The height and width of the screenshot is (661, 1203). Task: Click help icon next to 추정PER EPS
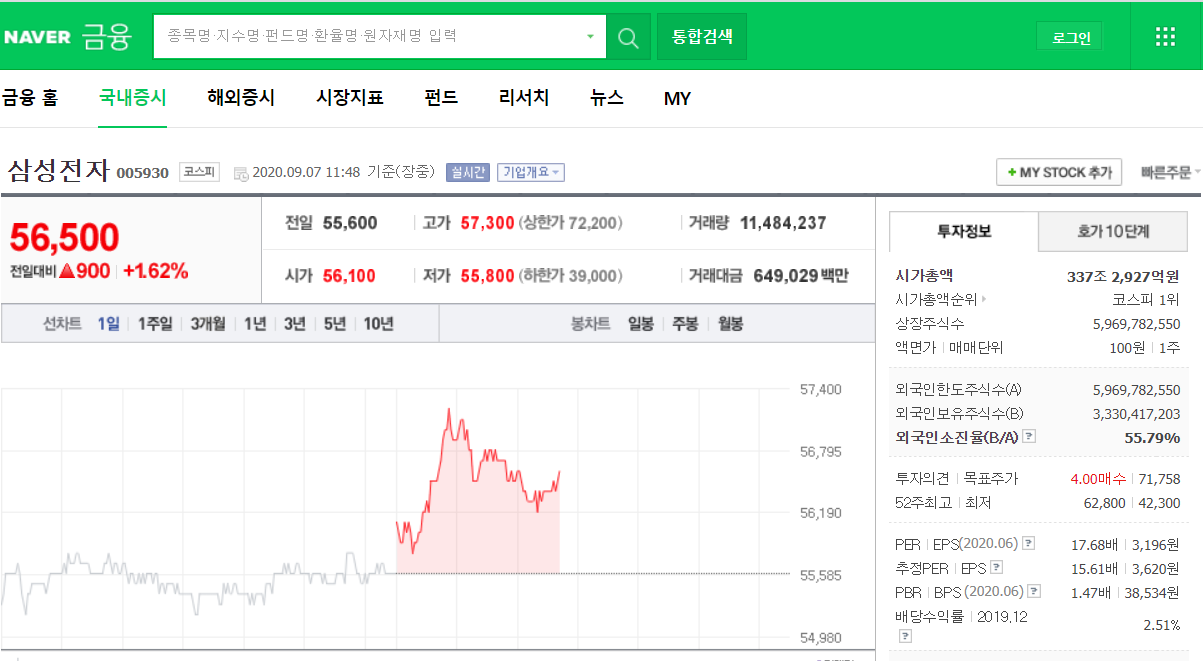click(996, 568)
